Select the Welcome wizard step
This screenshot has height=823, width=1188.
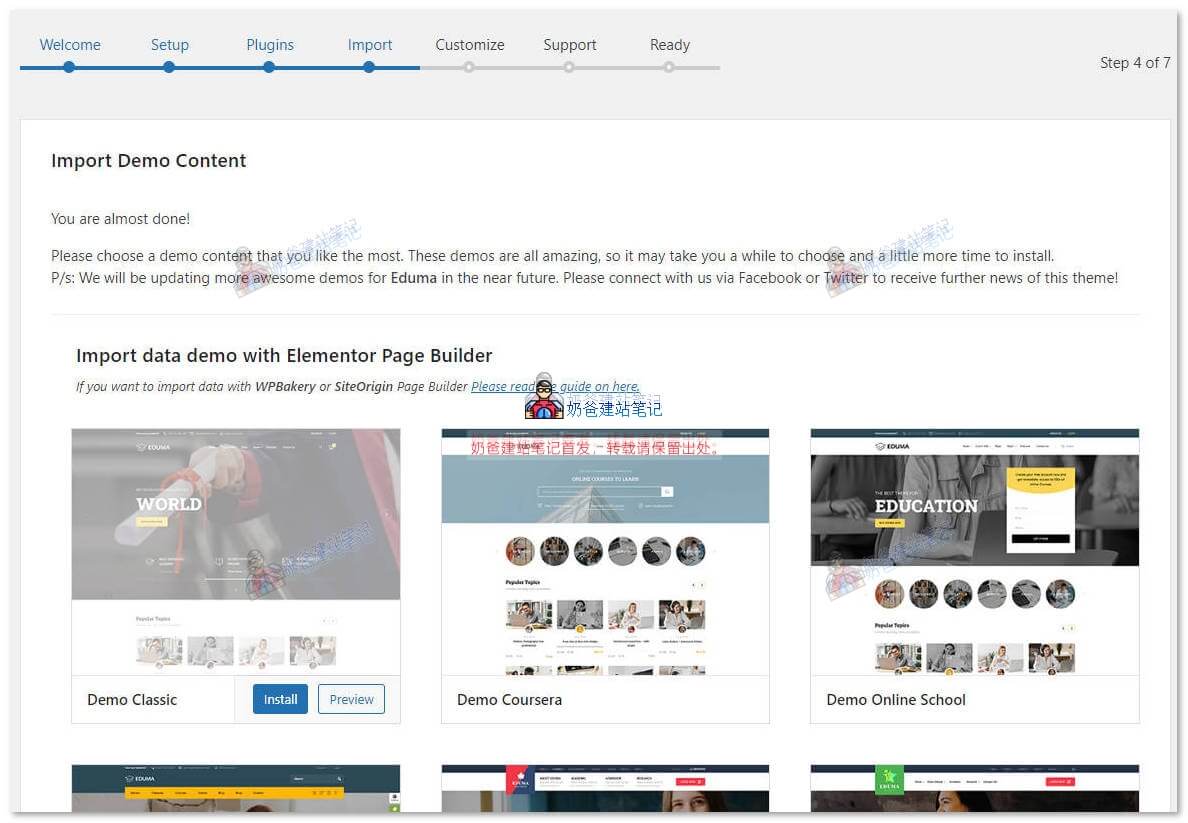[x=69, y=45]
